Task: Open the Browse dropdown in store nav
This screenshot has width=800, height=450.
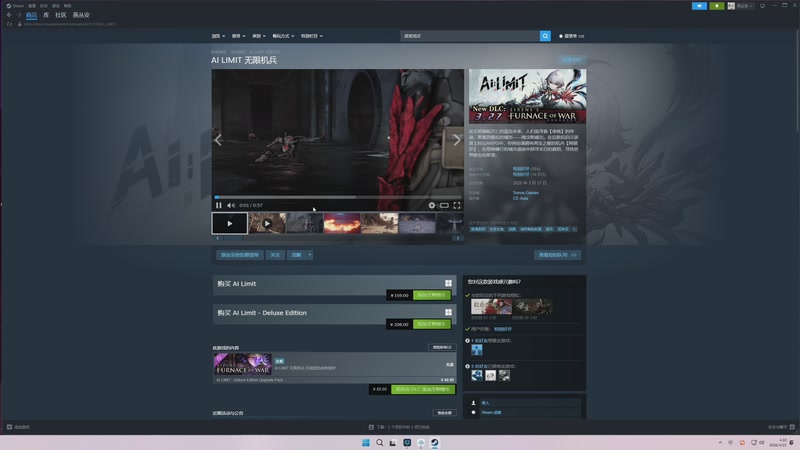Action: point(218,36)
